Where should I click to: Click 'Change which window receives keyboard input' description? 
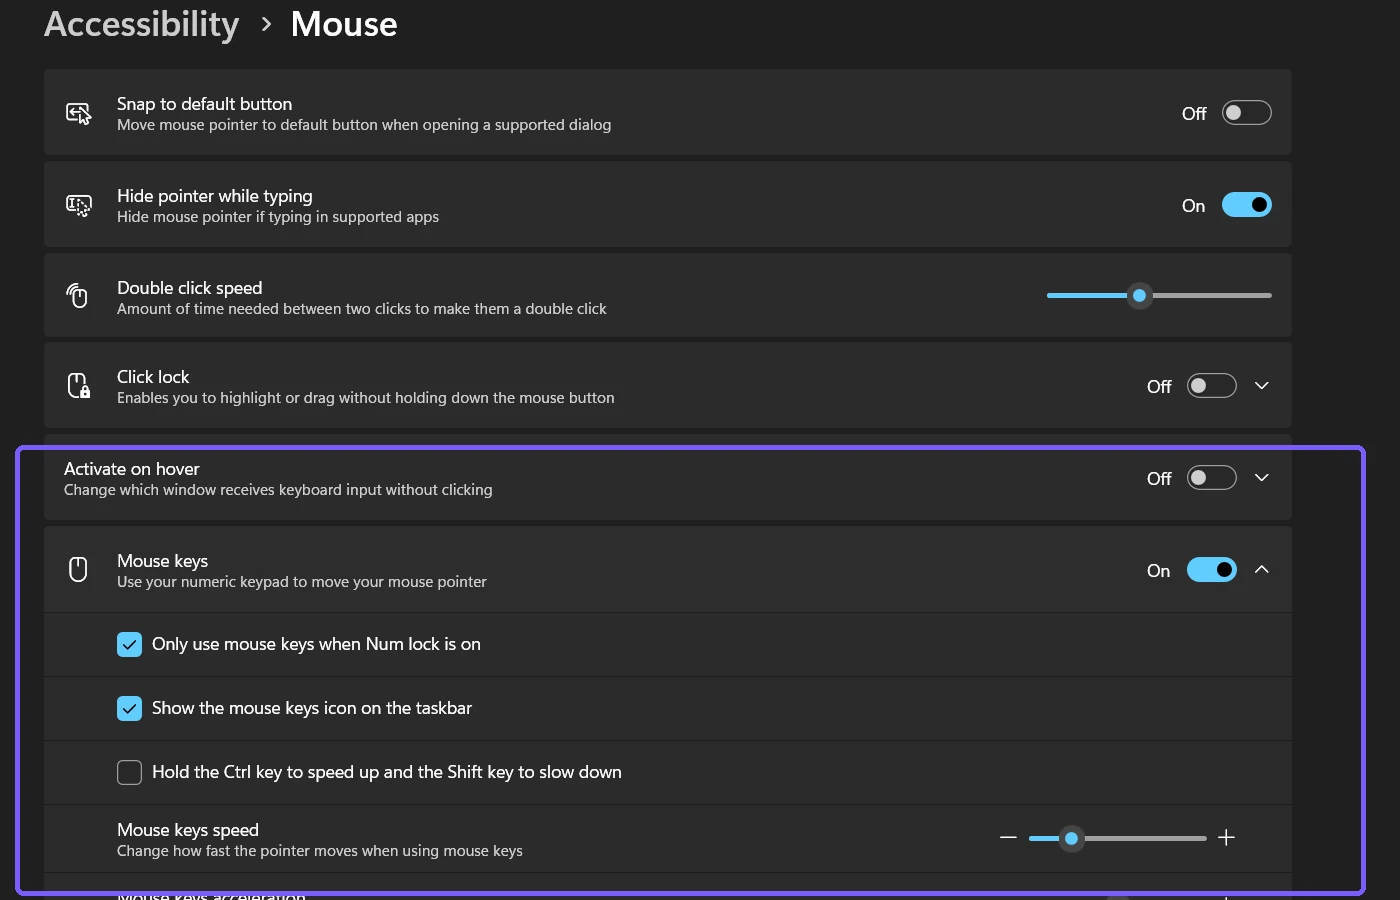[x=278, y=490]
